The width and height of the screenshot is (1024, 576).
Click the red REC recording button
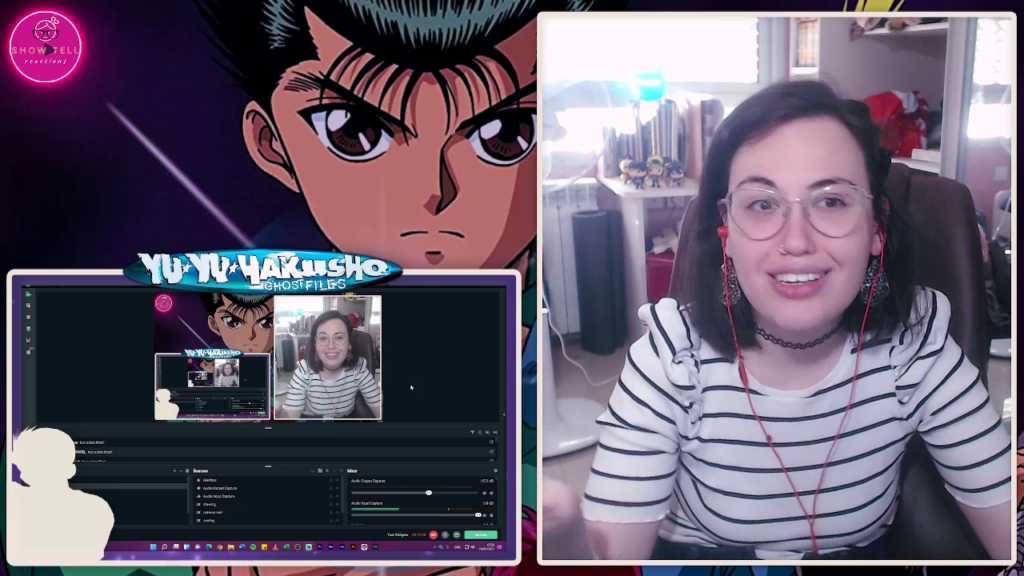pyautogui.click(x=433, y=535)
